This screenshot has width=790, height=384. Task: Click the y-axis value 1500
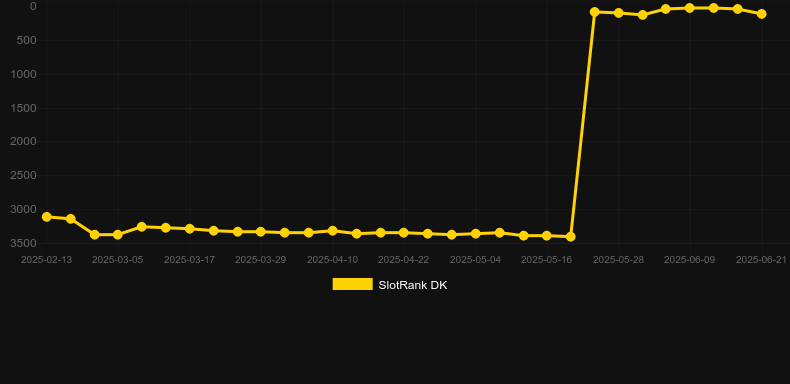pyautogui.click(x=24, y=108)
